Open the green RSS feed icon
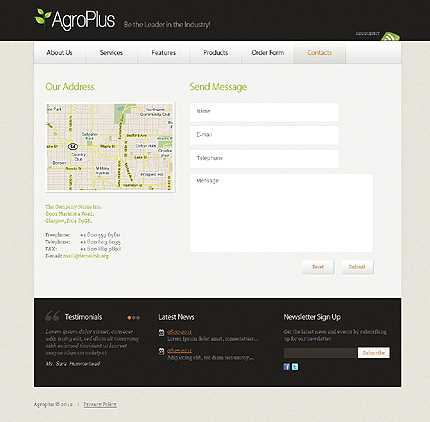The height and width of the screenshot is (422, 430). [x=390, y=36]
